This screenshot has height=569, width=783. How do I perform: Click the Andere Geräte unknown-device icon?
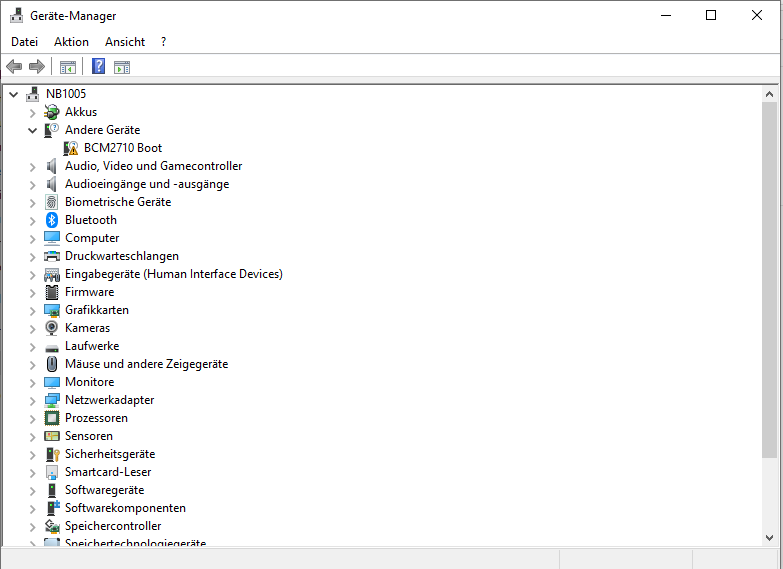point(51,130)
